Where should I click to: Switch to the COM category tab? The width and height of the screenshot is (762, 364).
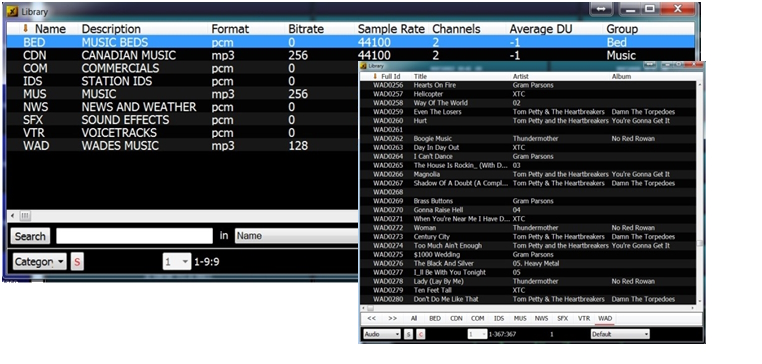[478, 319]
